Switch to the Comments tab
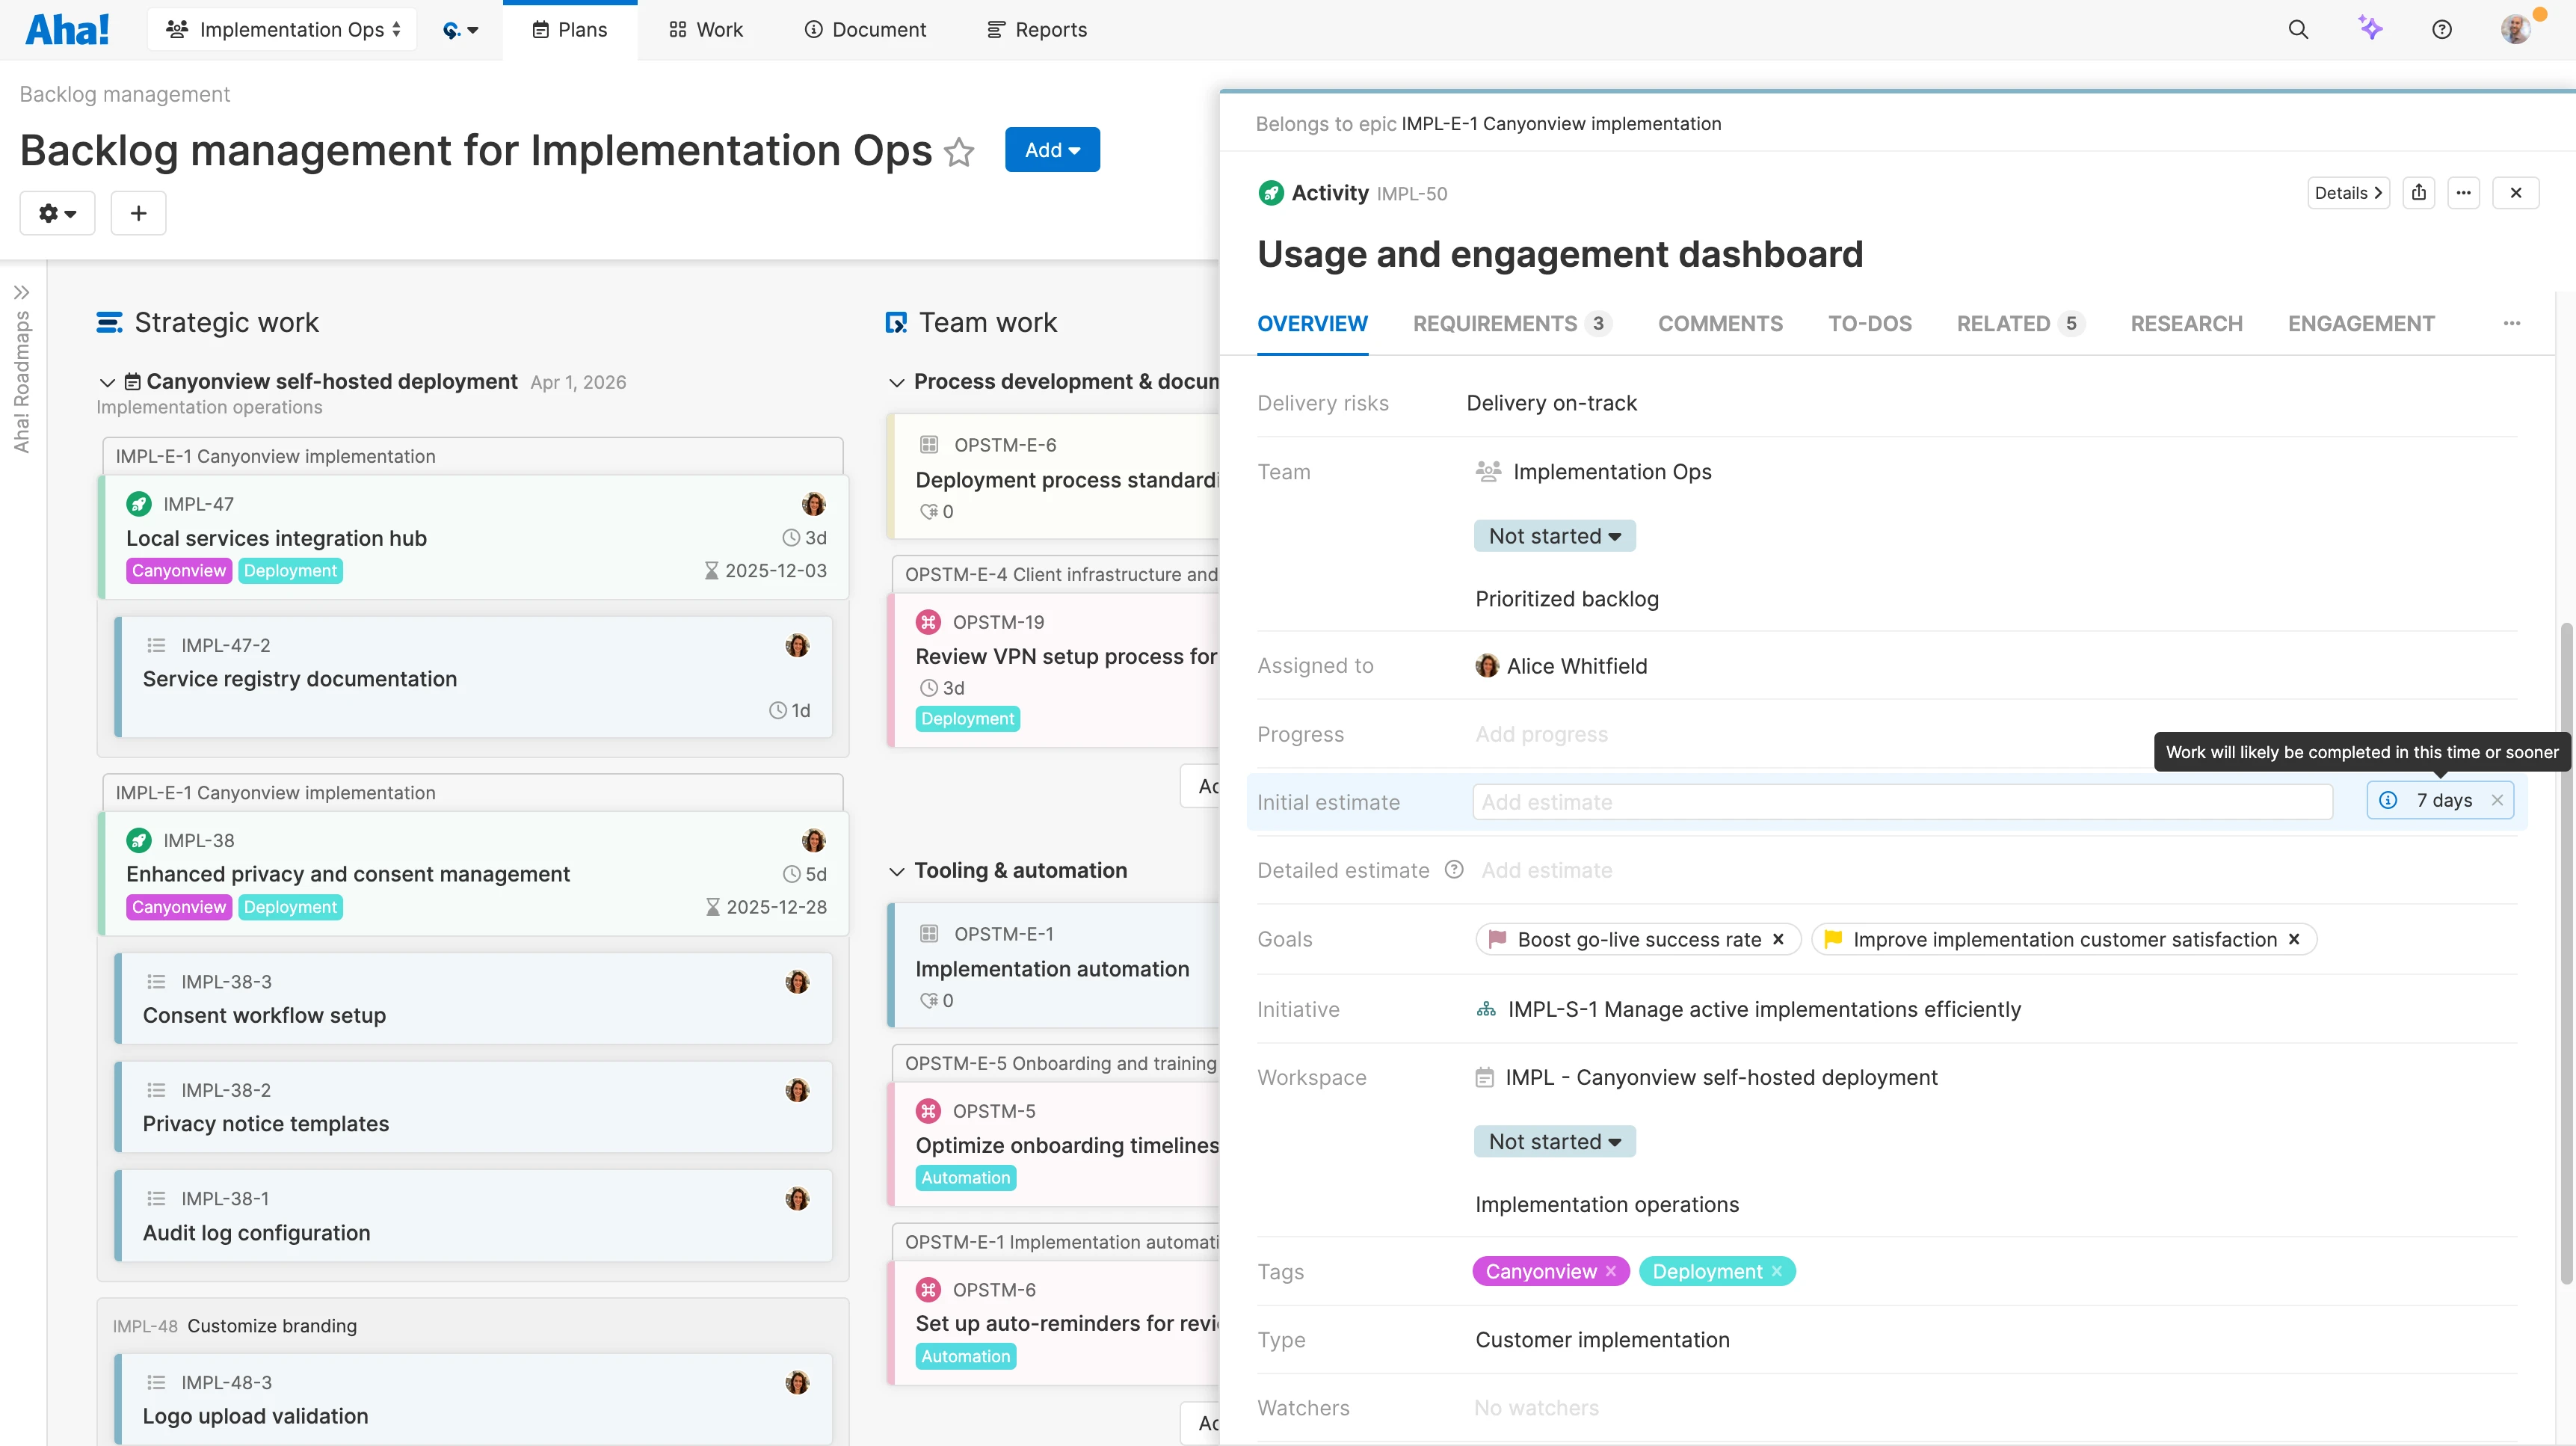Image resolution: width=2576 pixels, height=1446 pixels. click(1720, 323)
